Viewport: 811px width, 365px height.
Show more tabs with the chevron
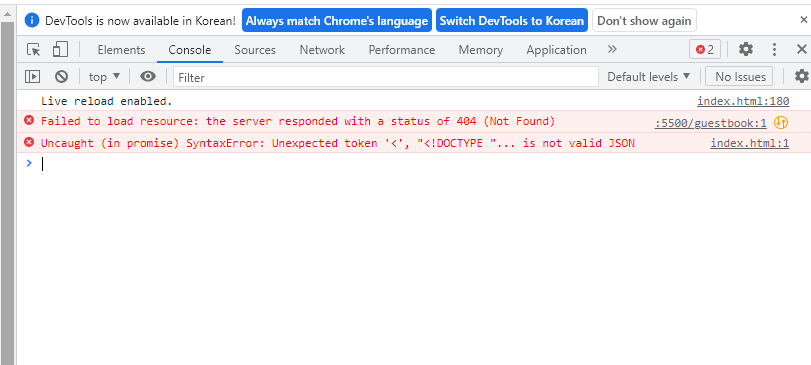(x=612, y=50)
